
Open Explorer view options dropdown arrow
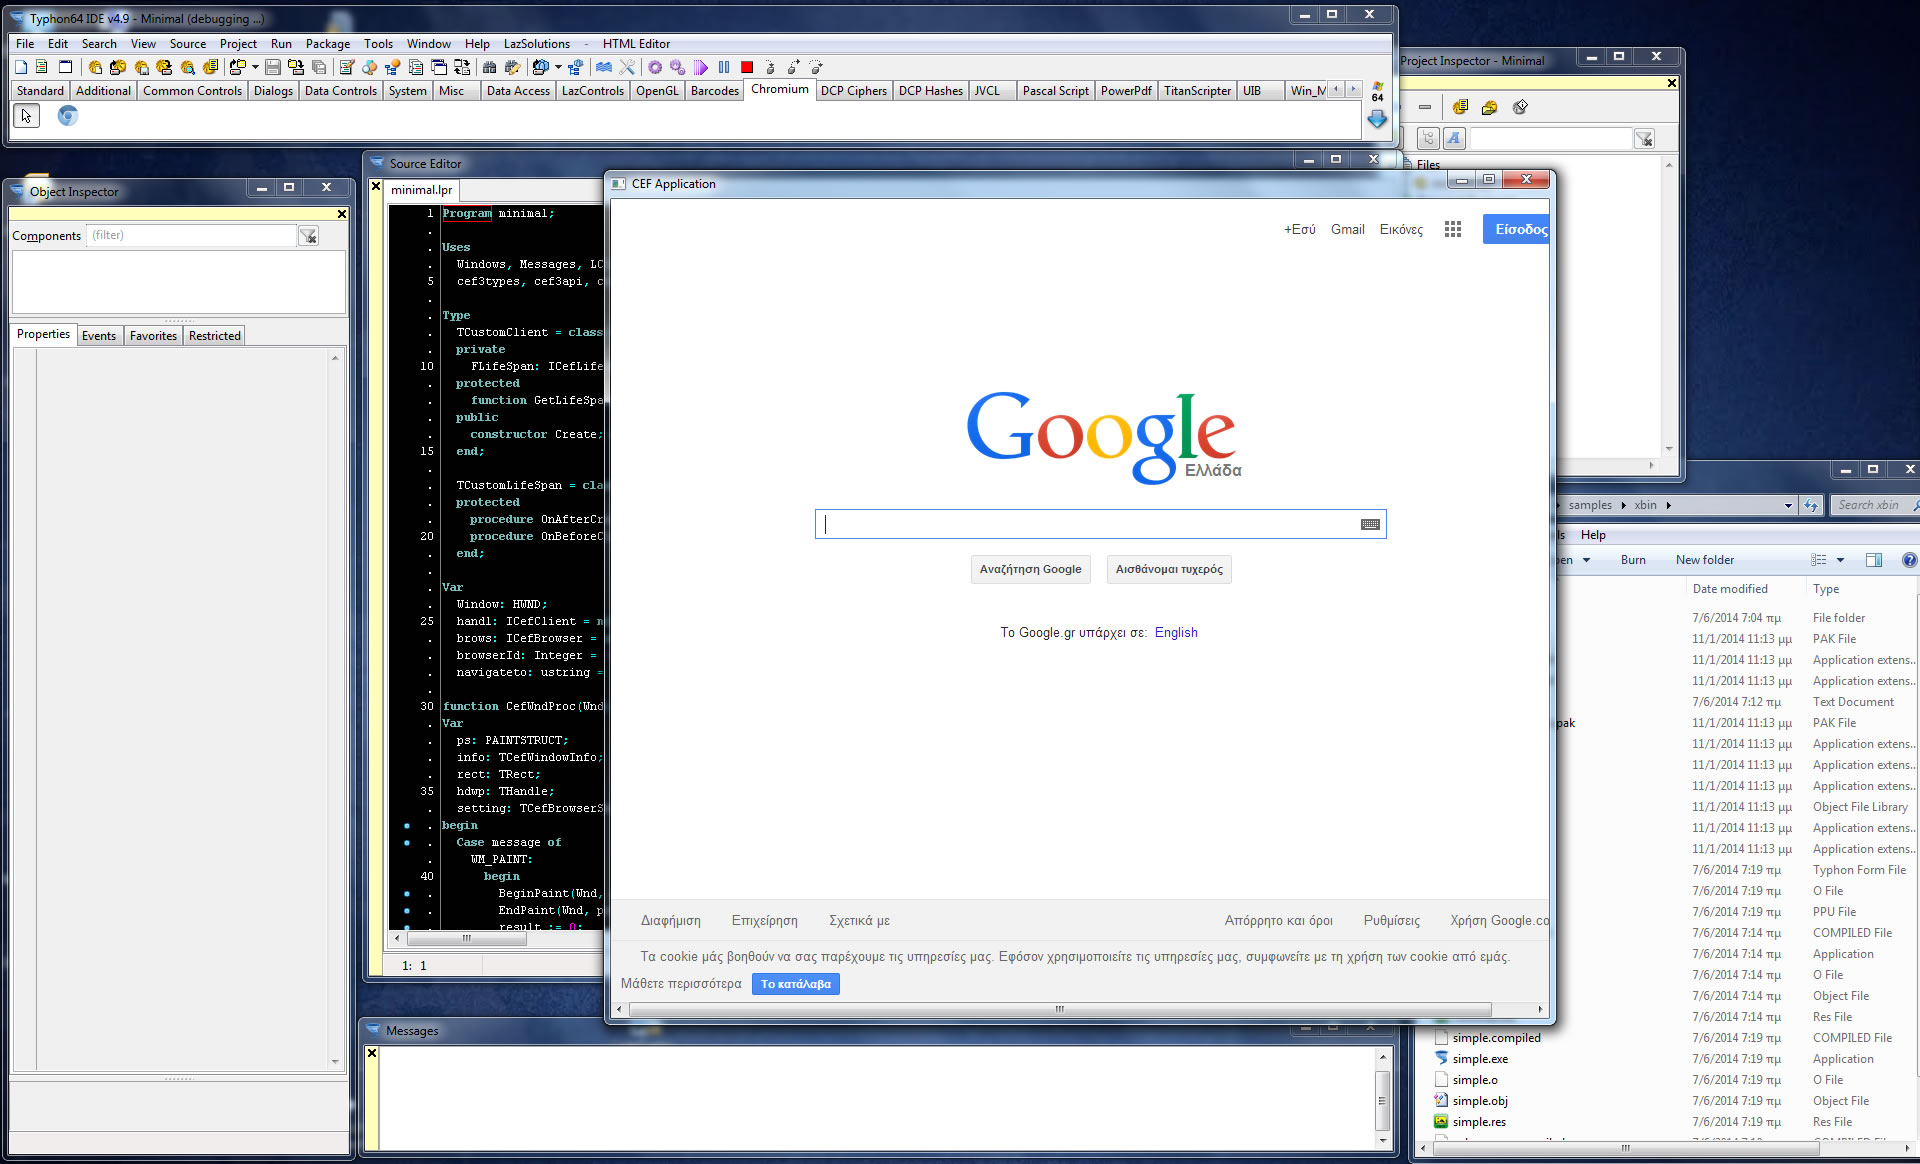[x=1840, y=560]
